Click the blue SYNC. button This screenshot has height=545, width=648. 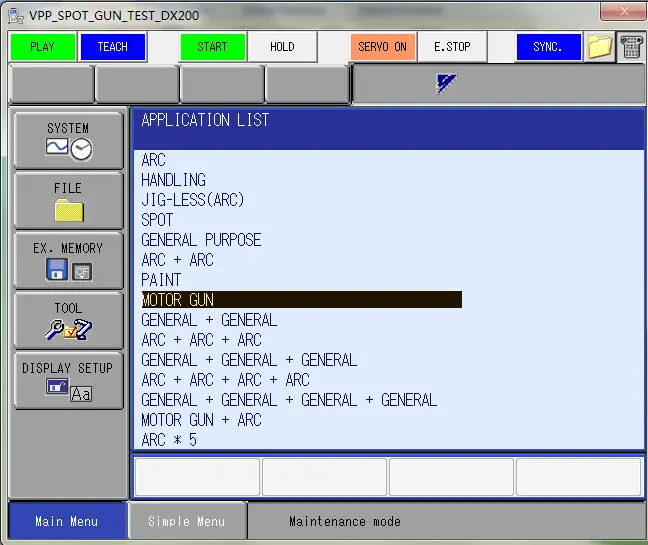click(547, 47)
